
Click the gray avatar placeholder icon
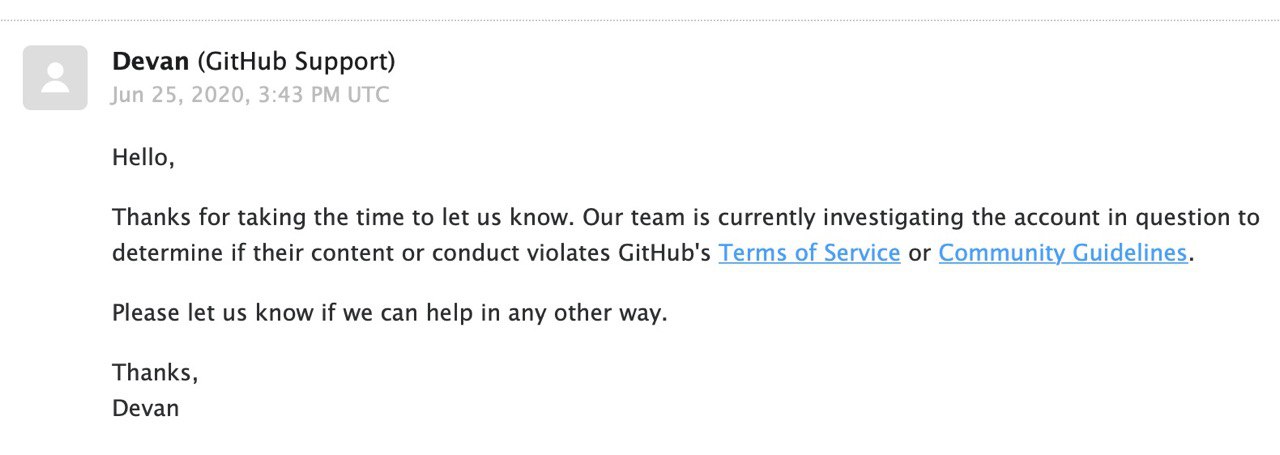tap(55, 77)
